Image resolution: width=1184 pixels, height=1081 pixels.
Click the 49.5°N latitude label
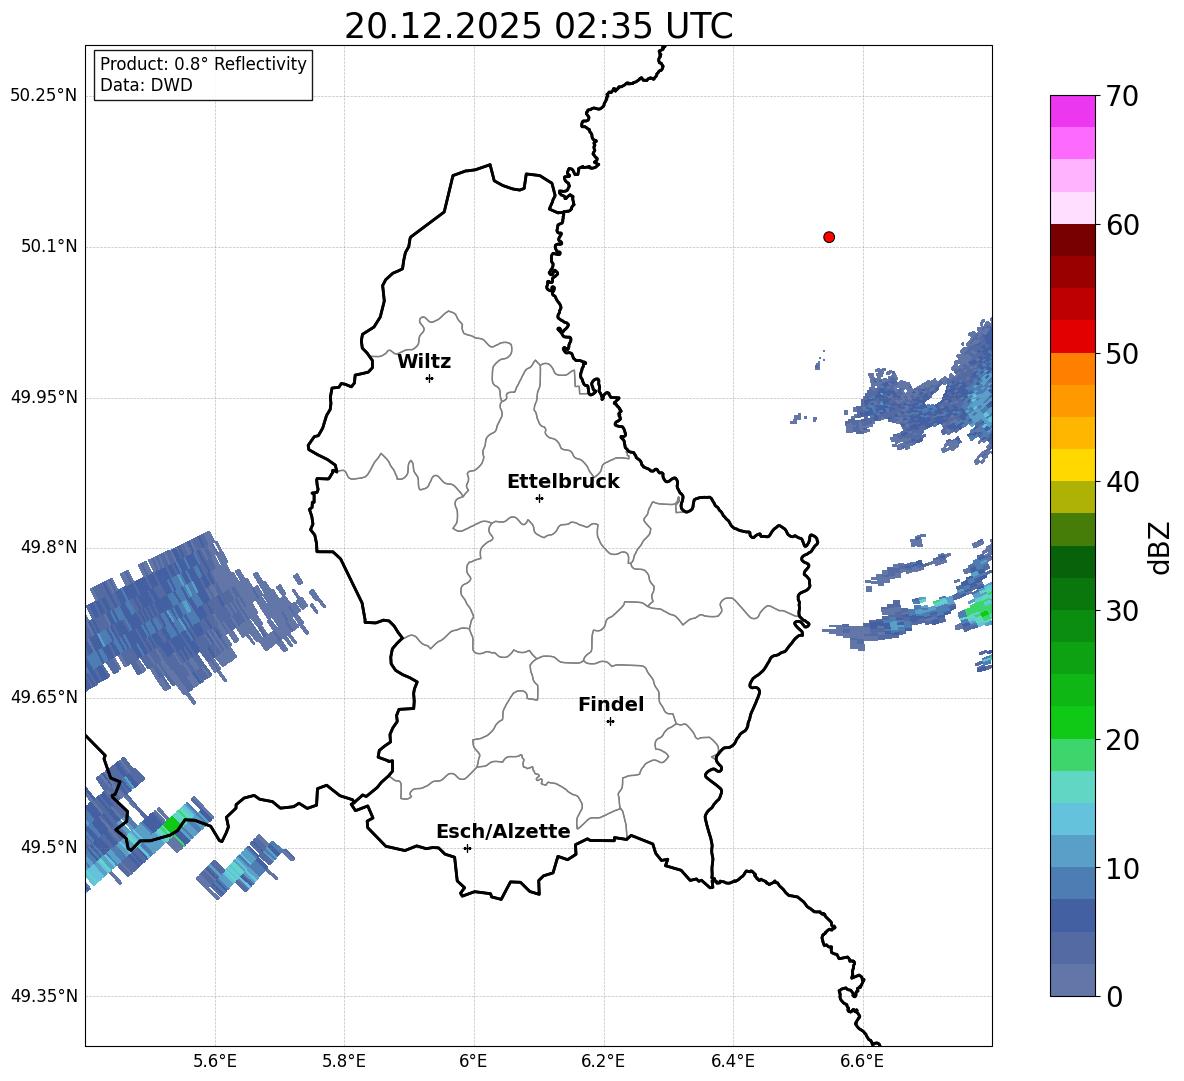[48, 847]
